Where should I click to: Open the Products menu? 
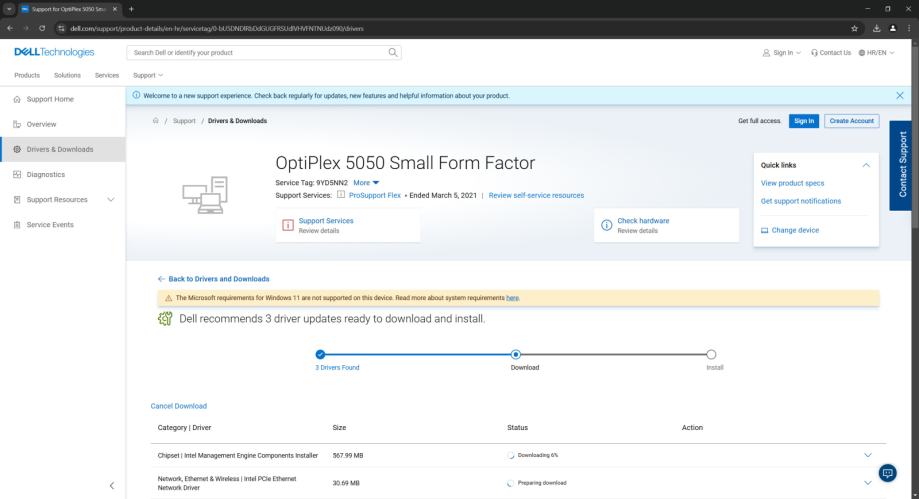point(30,75)
